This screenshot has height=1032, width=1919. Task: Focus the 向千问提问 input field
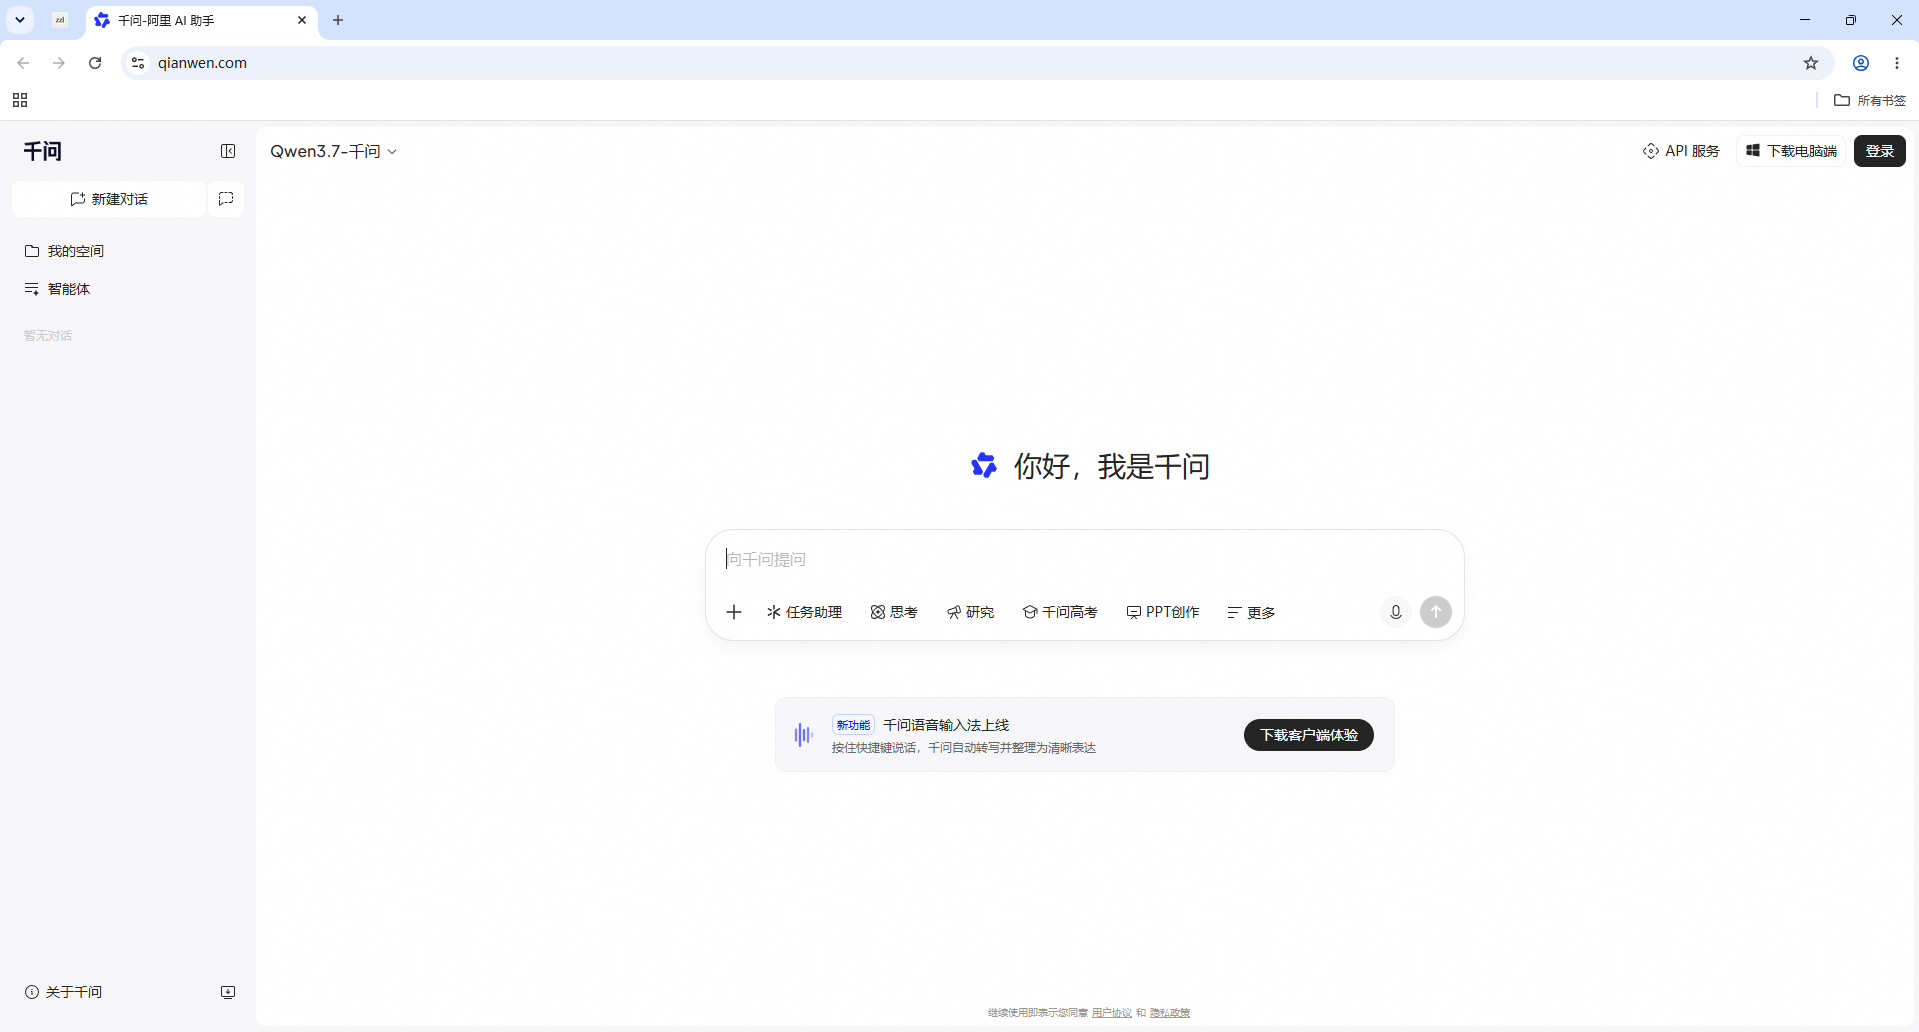click(1084, 559)
